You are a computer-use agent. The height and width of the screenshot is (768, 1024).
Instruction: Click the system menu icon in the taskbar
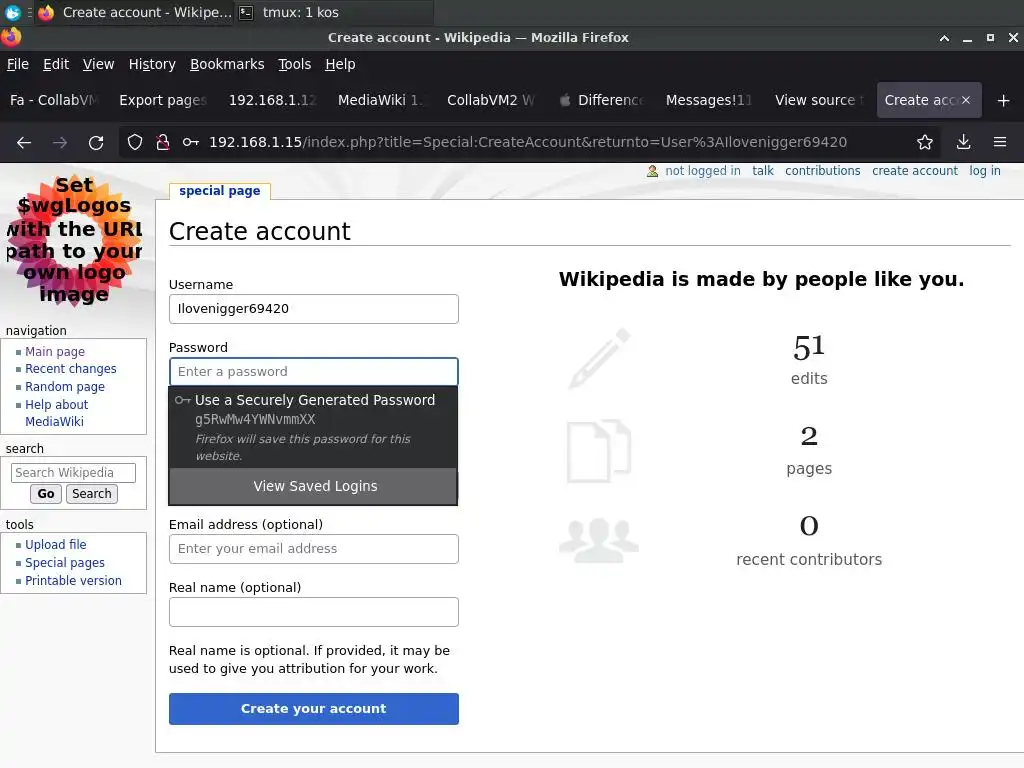coord(12,12)
